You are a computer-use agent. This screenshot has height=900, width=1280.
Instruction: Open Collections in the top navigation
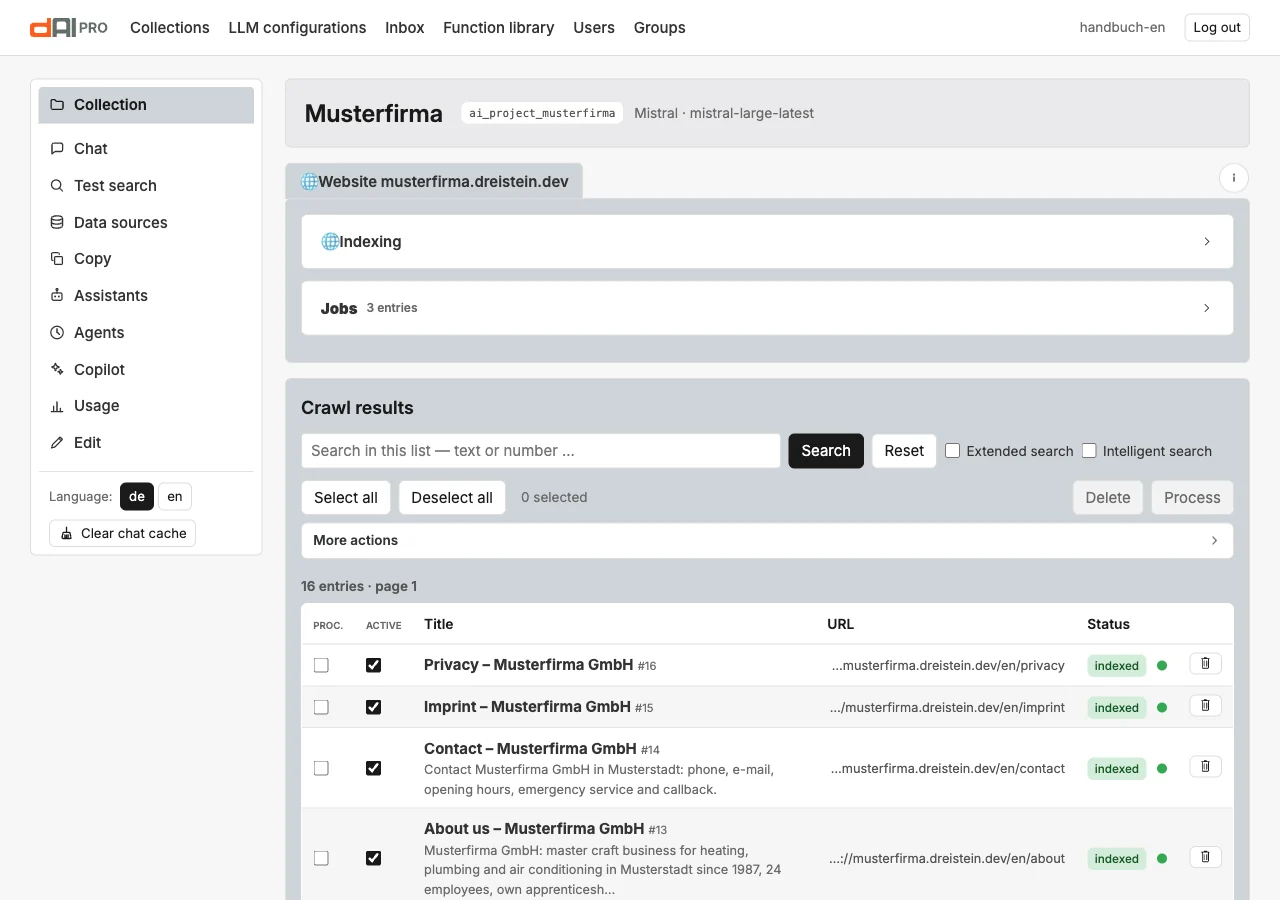[170, 28]
